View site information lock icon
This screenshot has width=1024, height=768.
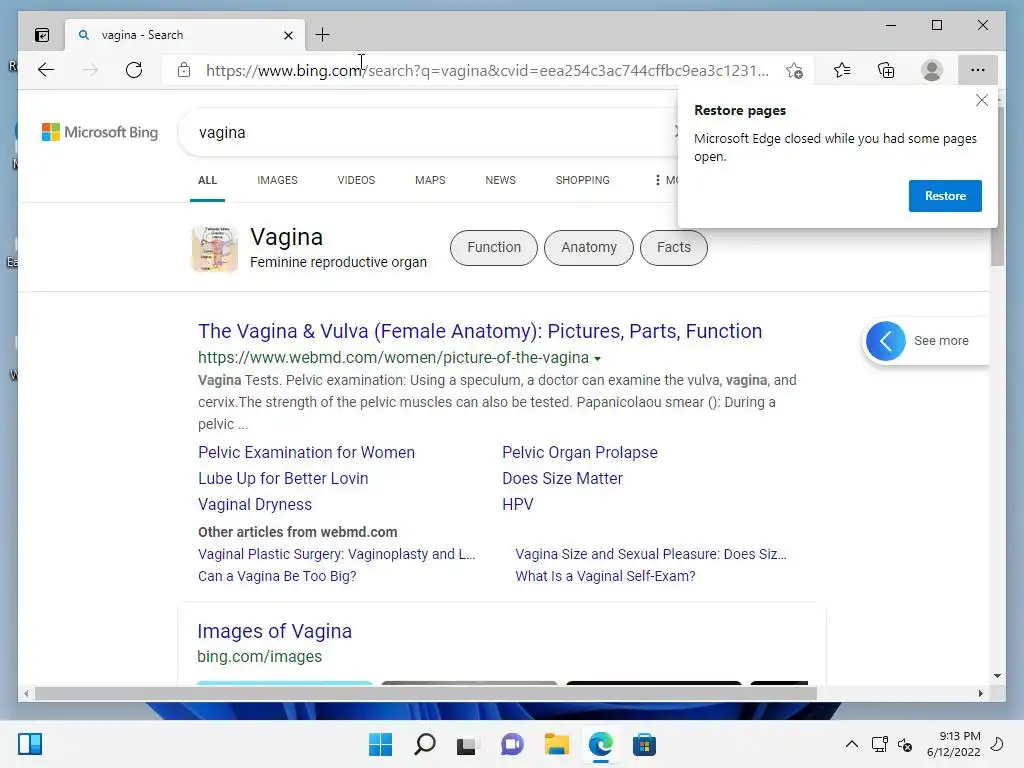pos(184,70)
